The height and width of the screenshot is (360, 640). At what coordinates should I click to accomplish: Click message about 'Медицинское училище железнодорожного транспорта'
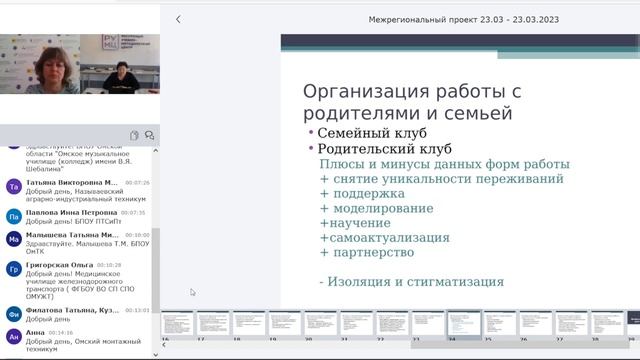(80, 285)
